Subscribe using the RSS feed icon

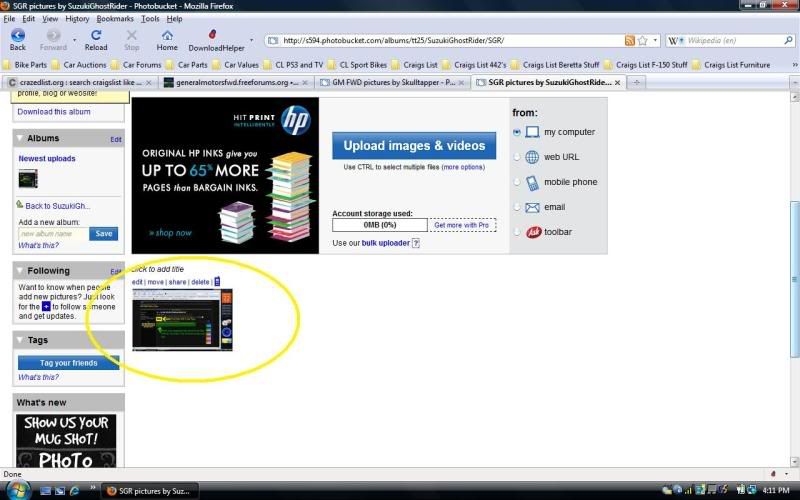coord(630,40)
